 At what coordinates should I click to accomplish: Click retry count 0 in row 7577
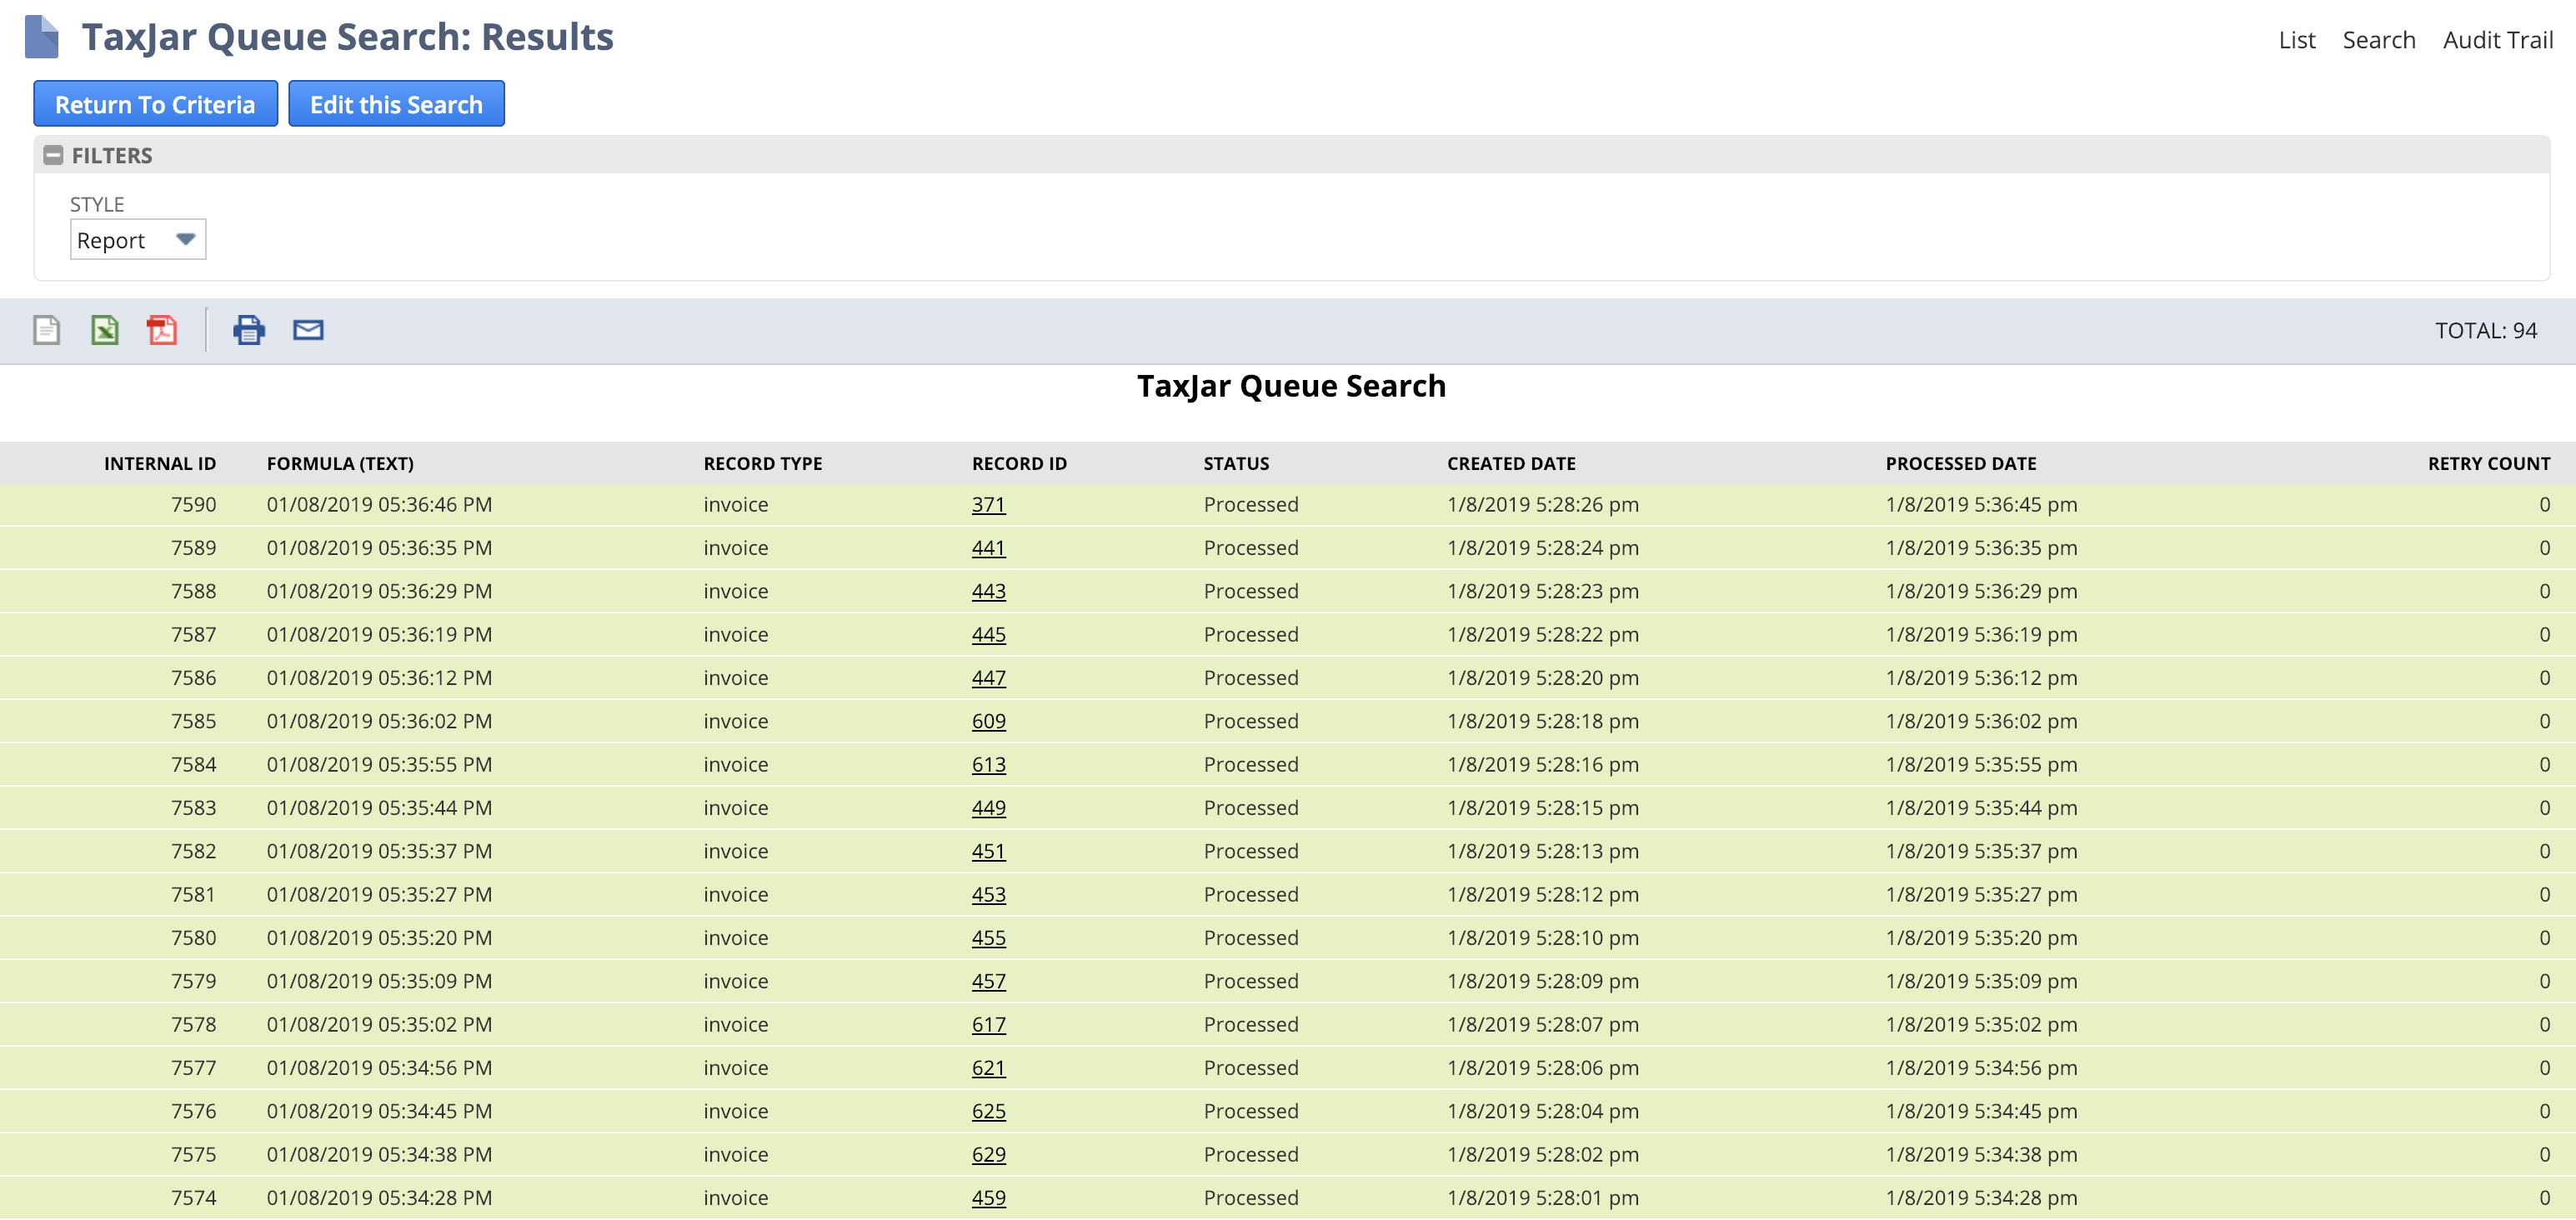2544,1068
